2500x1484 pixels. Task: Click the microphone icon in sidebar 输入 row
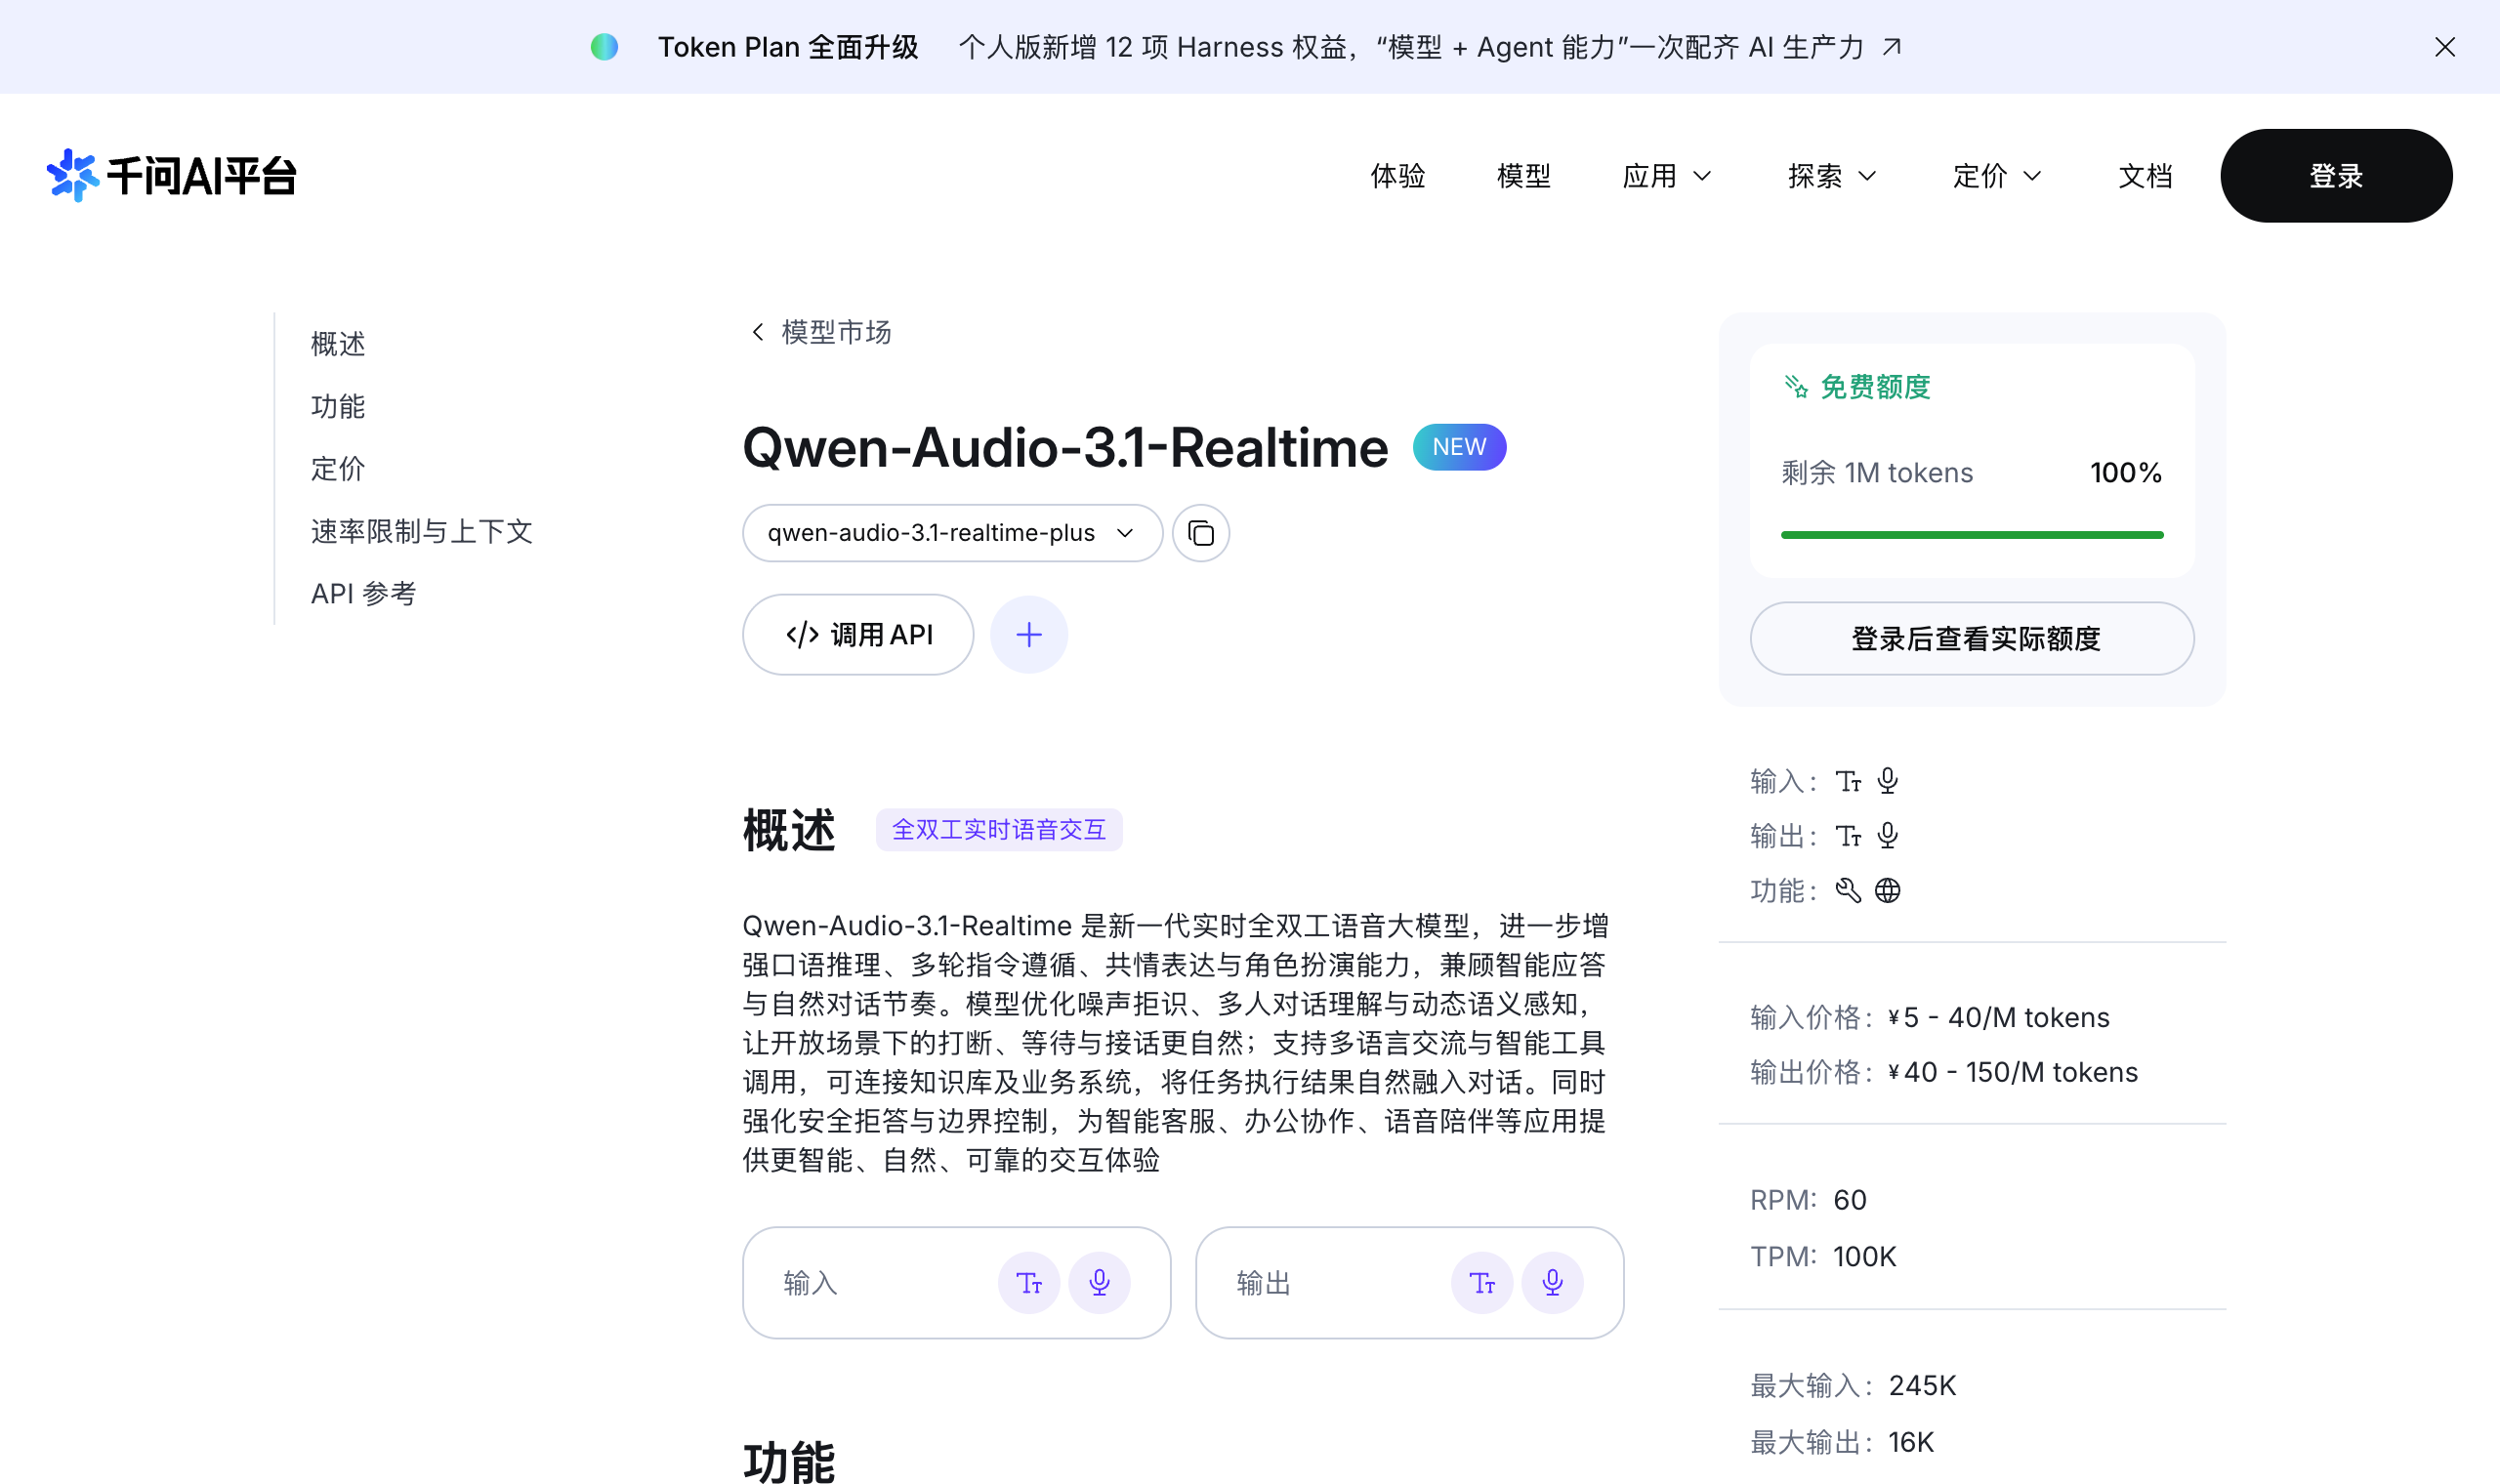[1887, 781]
